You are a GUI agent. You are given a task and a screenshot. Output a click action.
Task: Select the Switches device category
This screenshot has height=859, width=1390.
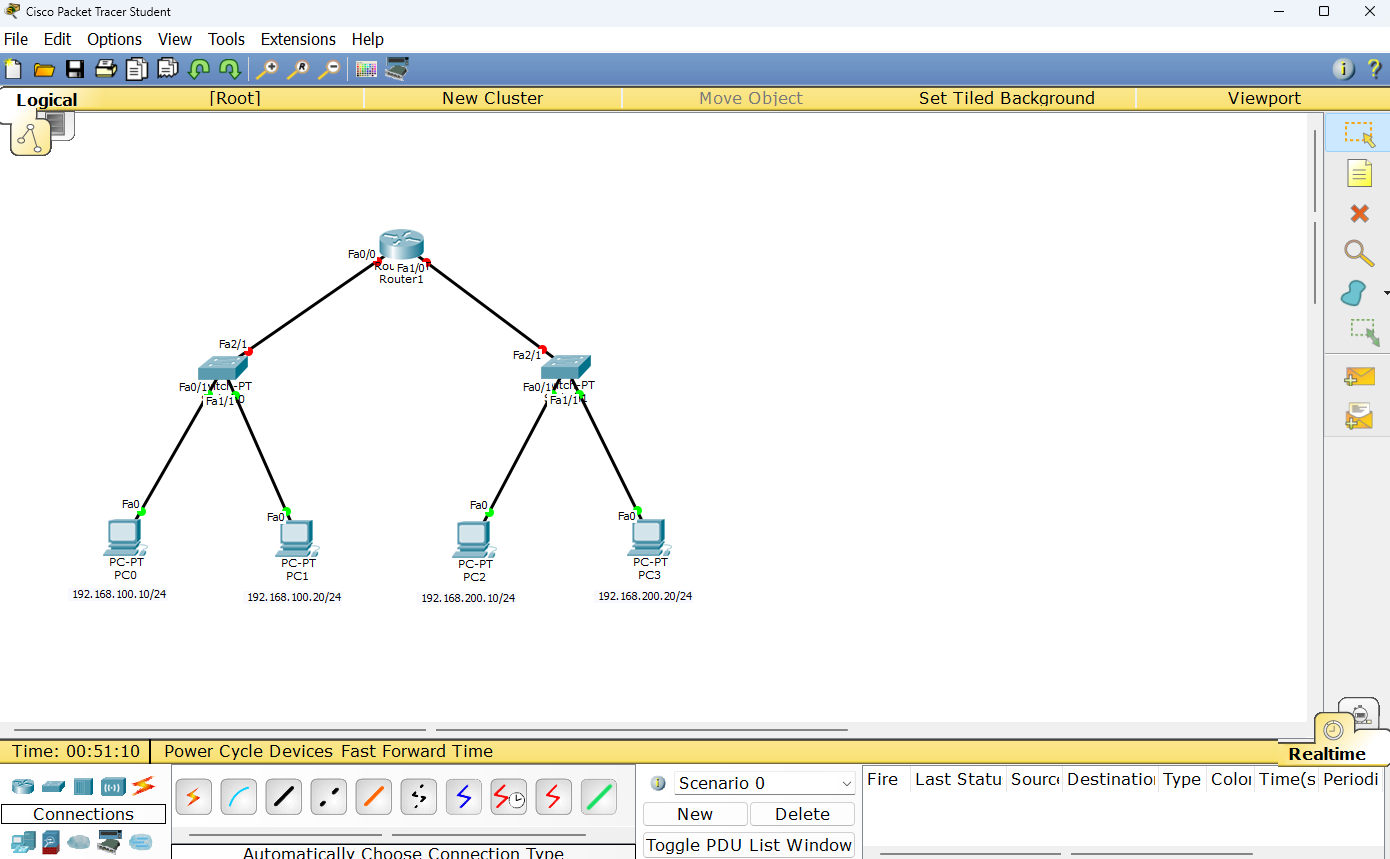coord(53,786)
